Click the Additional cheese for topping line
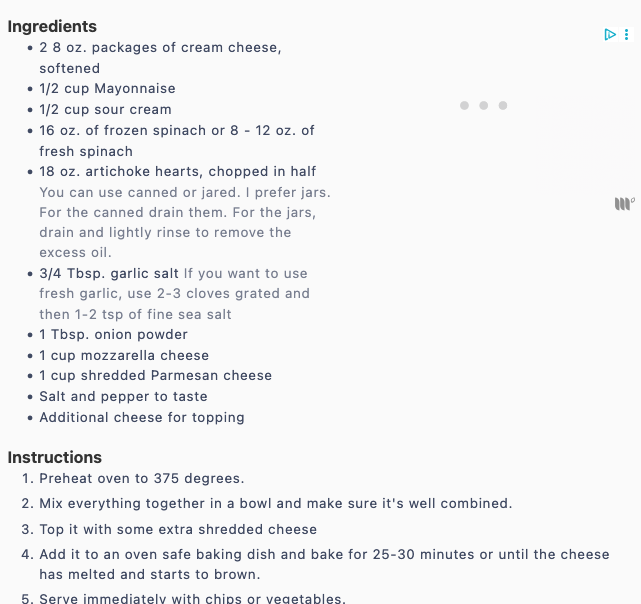Viewport: 641px width, 604px height. tap(141, 418)
